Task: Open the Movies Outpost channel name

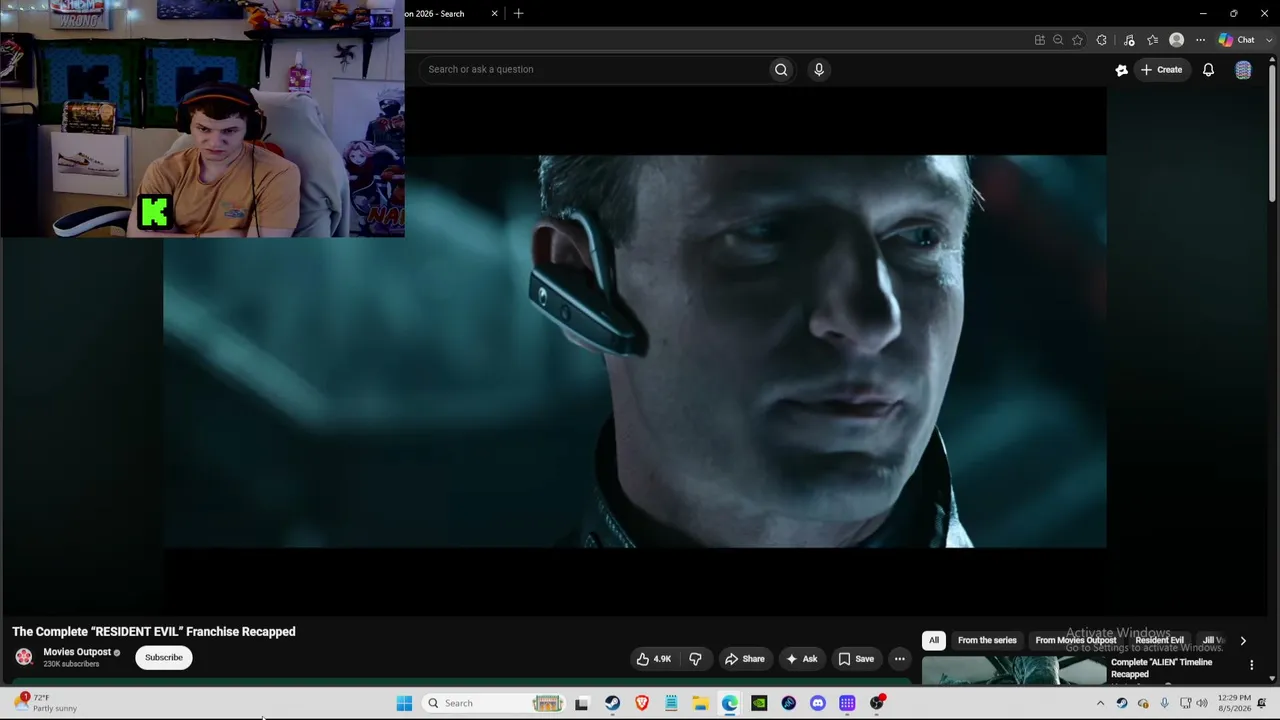Action: (x=77, y=652)
